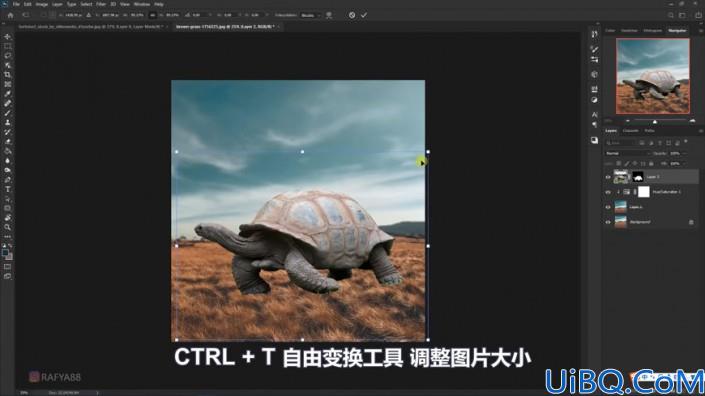The width and height of the screenshot is (705, 396).
Task: Select the Quick Selection tool
Action: point(8,65)
